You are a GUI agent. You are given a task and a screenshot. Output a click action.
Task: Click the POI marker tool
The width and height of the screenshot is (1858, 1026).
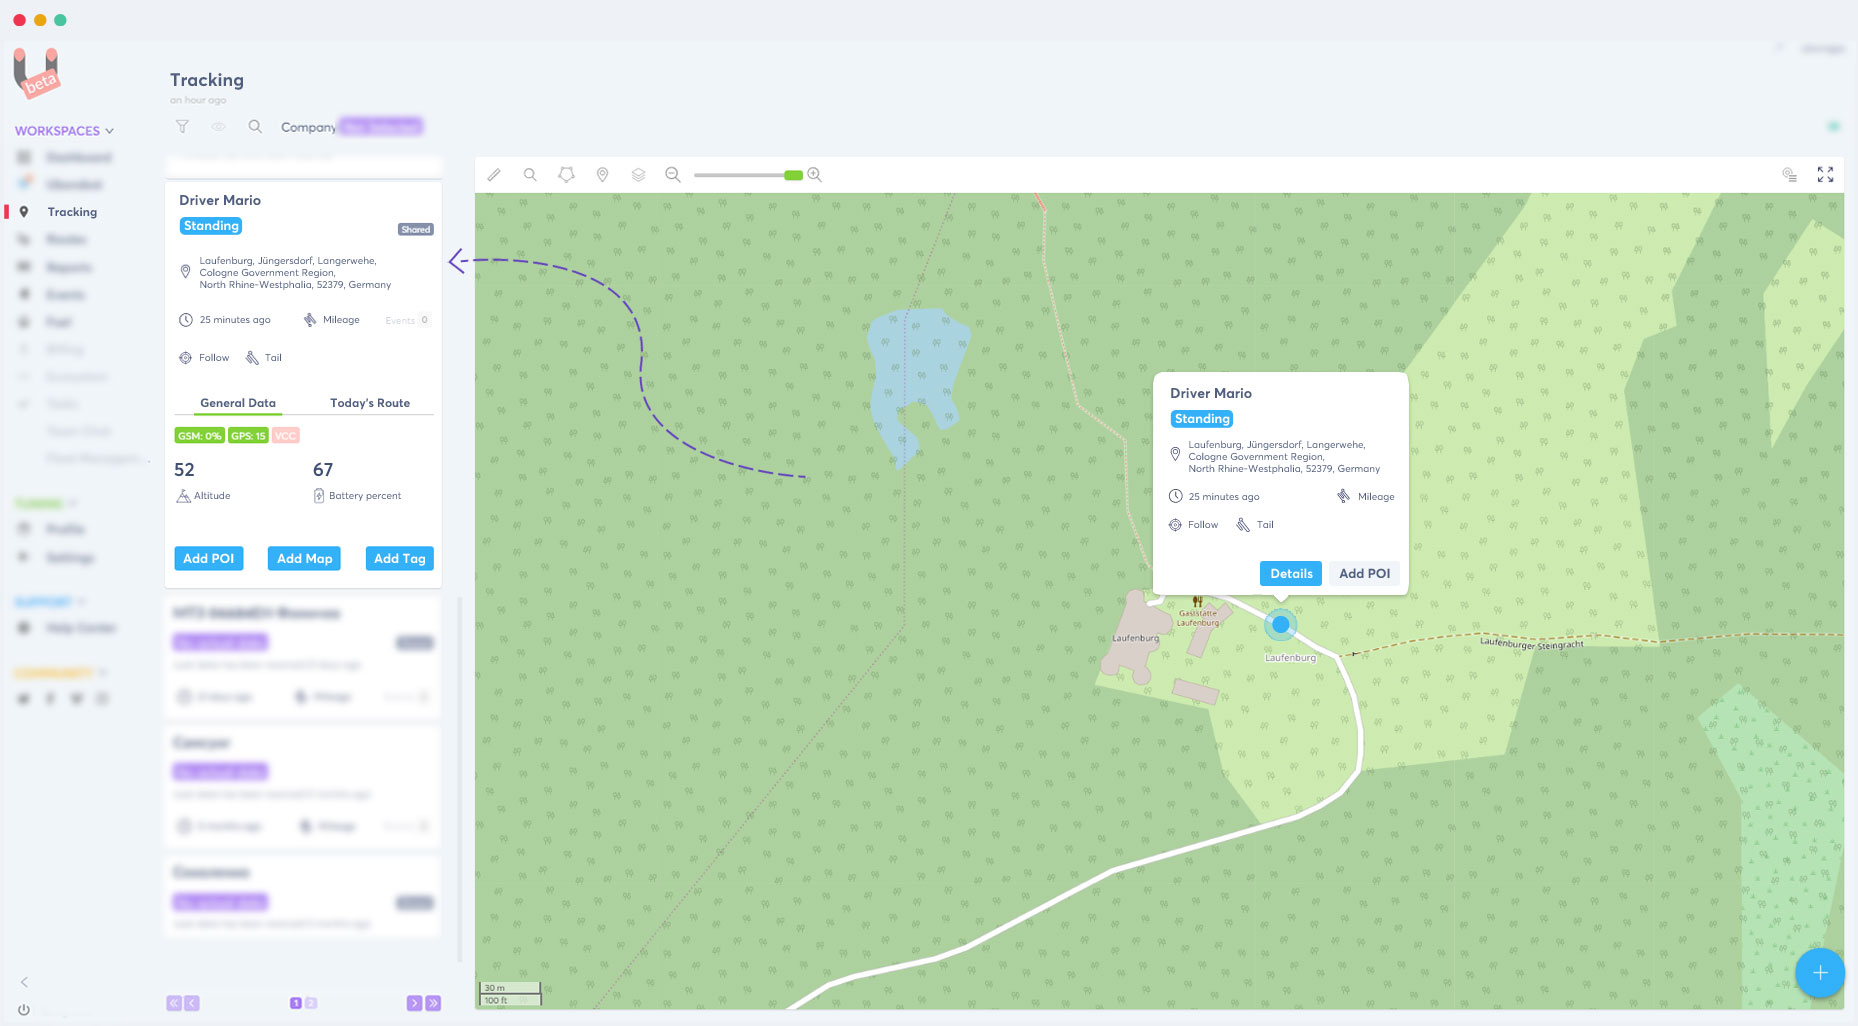pos(602,175)
